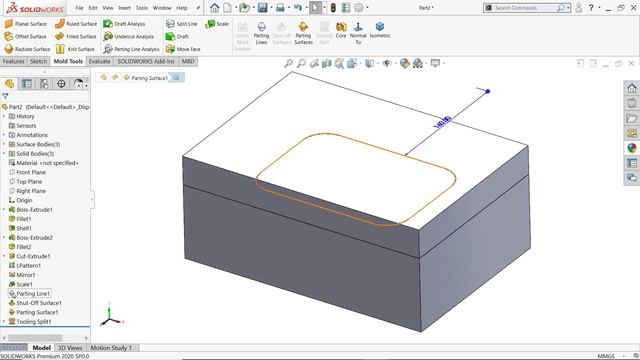Click the Home icon in top toolbar
Image resolution: width=640 pixels, height=360 pixels.
[214, 7]
